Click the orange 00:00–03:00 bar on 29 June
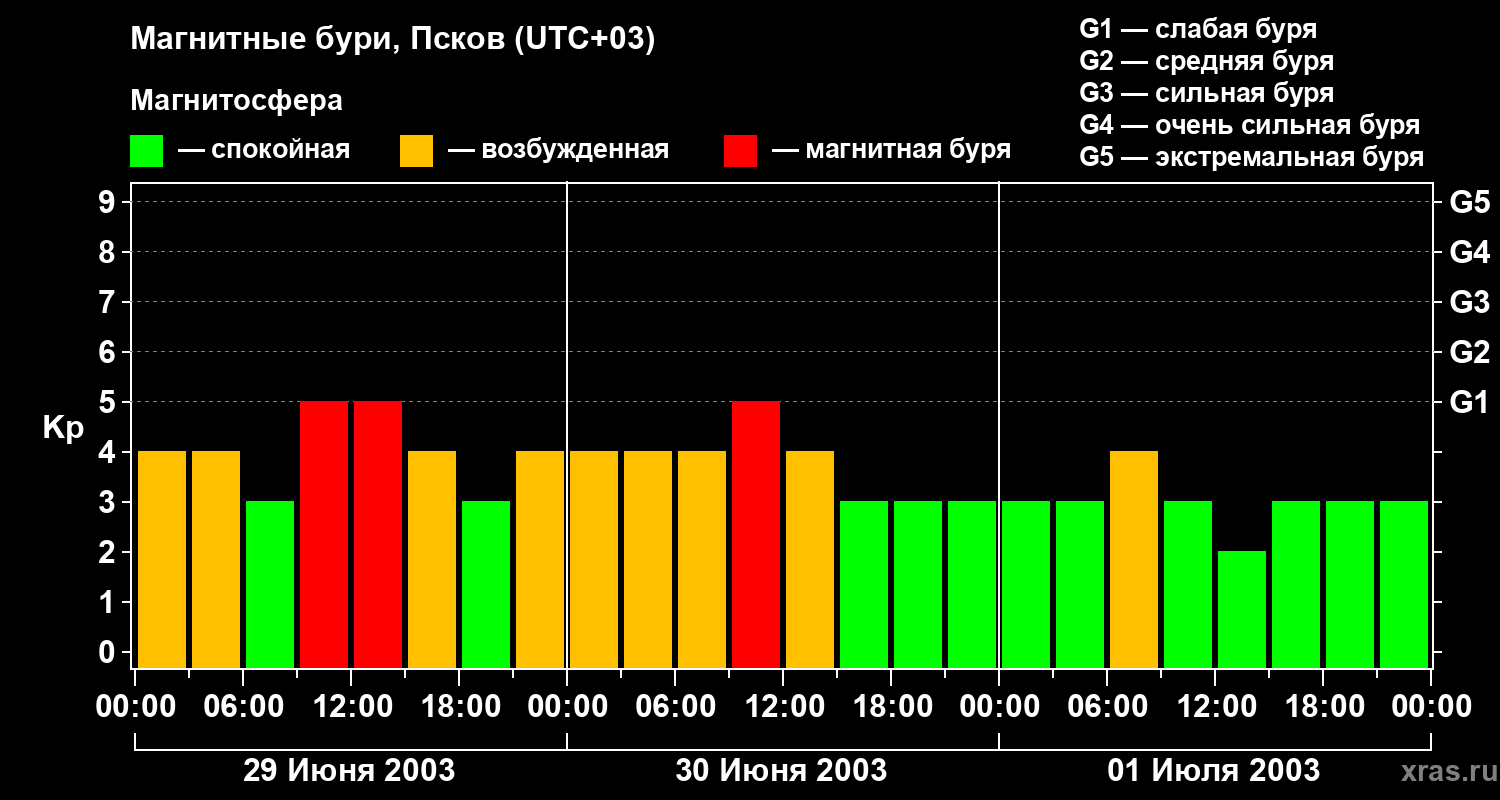Viewport: 1500px width, 800px height. [162, 560]
